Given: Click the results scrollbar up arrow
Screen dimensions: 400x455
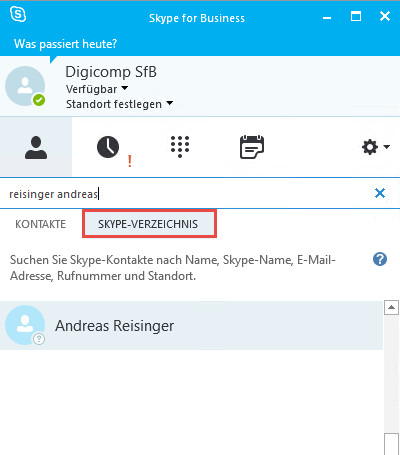Looking at the screenshot, I should (391, 307).
